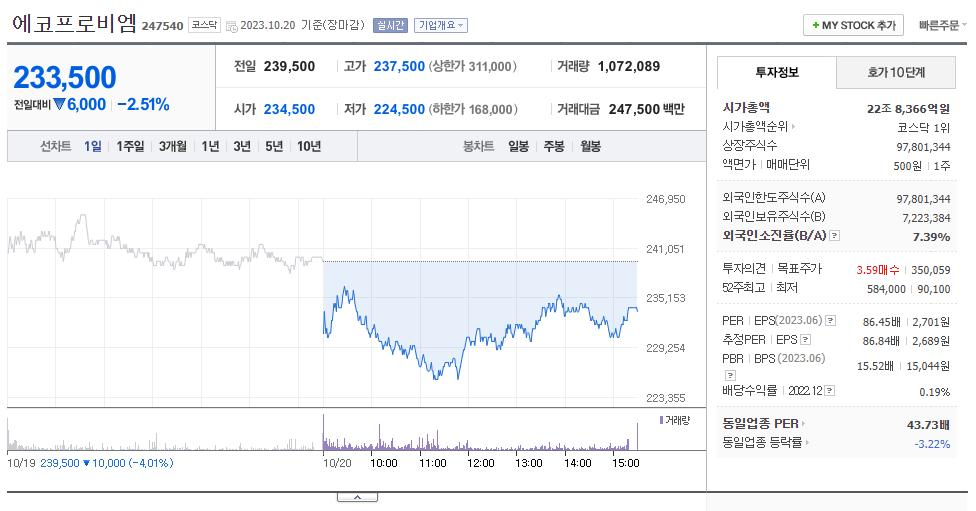Click the 에코프로비엠 stock name heading
This screenshot has height=511, width=976.
coord(74,23)
